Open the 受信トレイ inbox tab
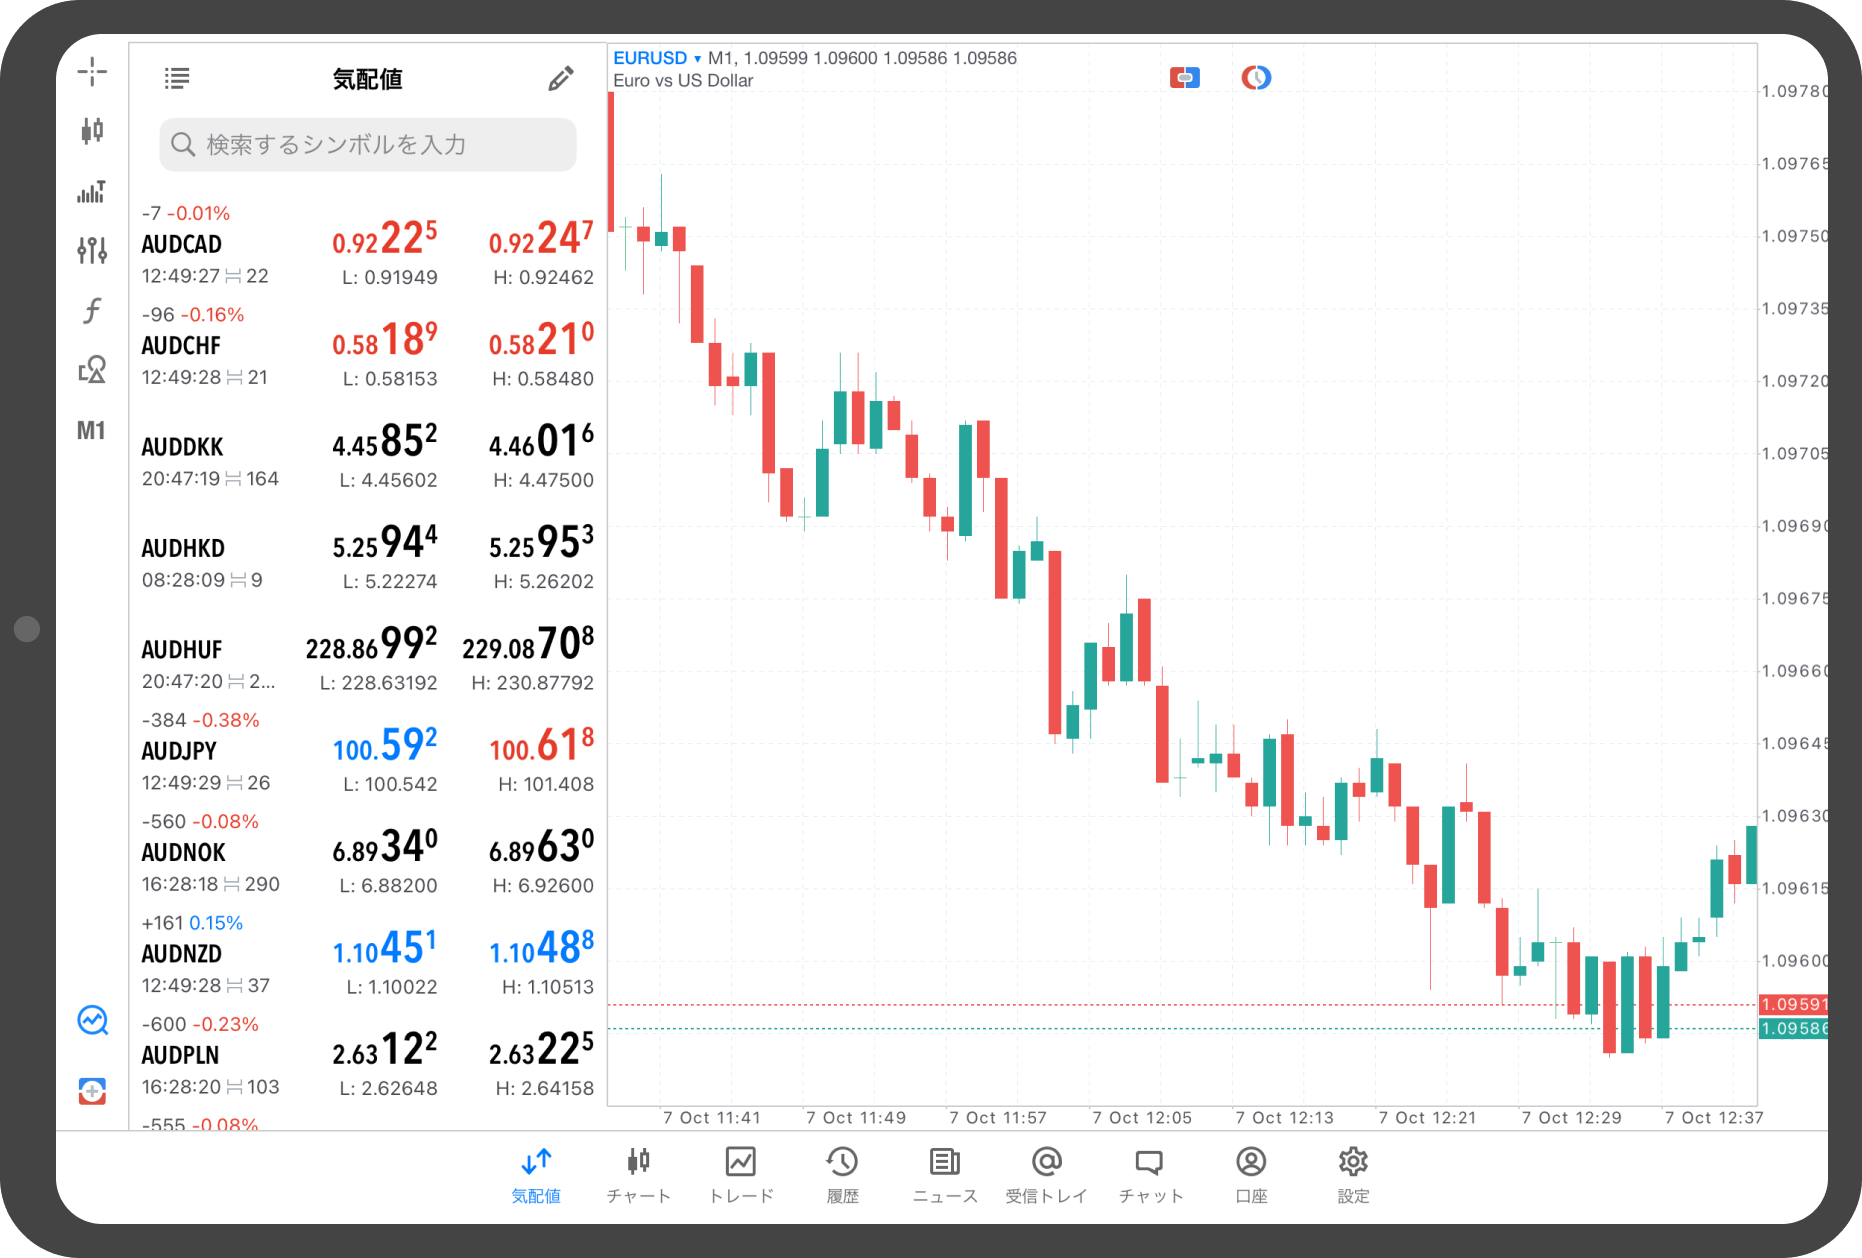This screenshot has height=1258, width=1862. click(x=1046, y=1176)
